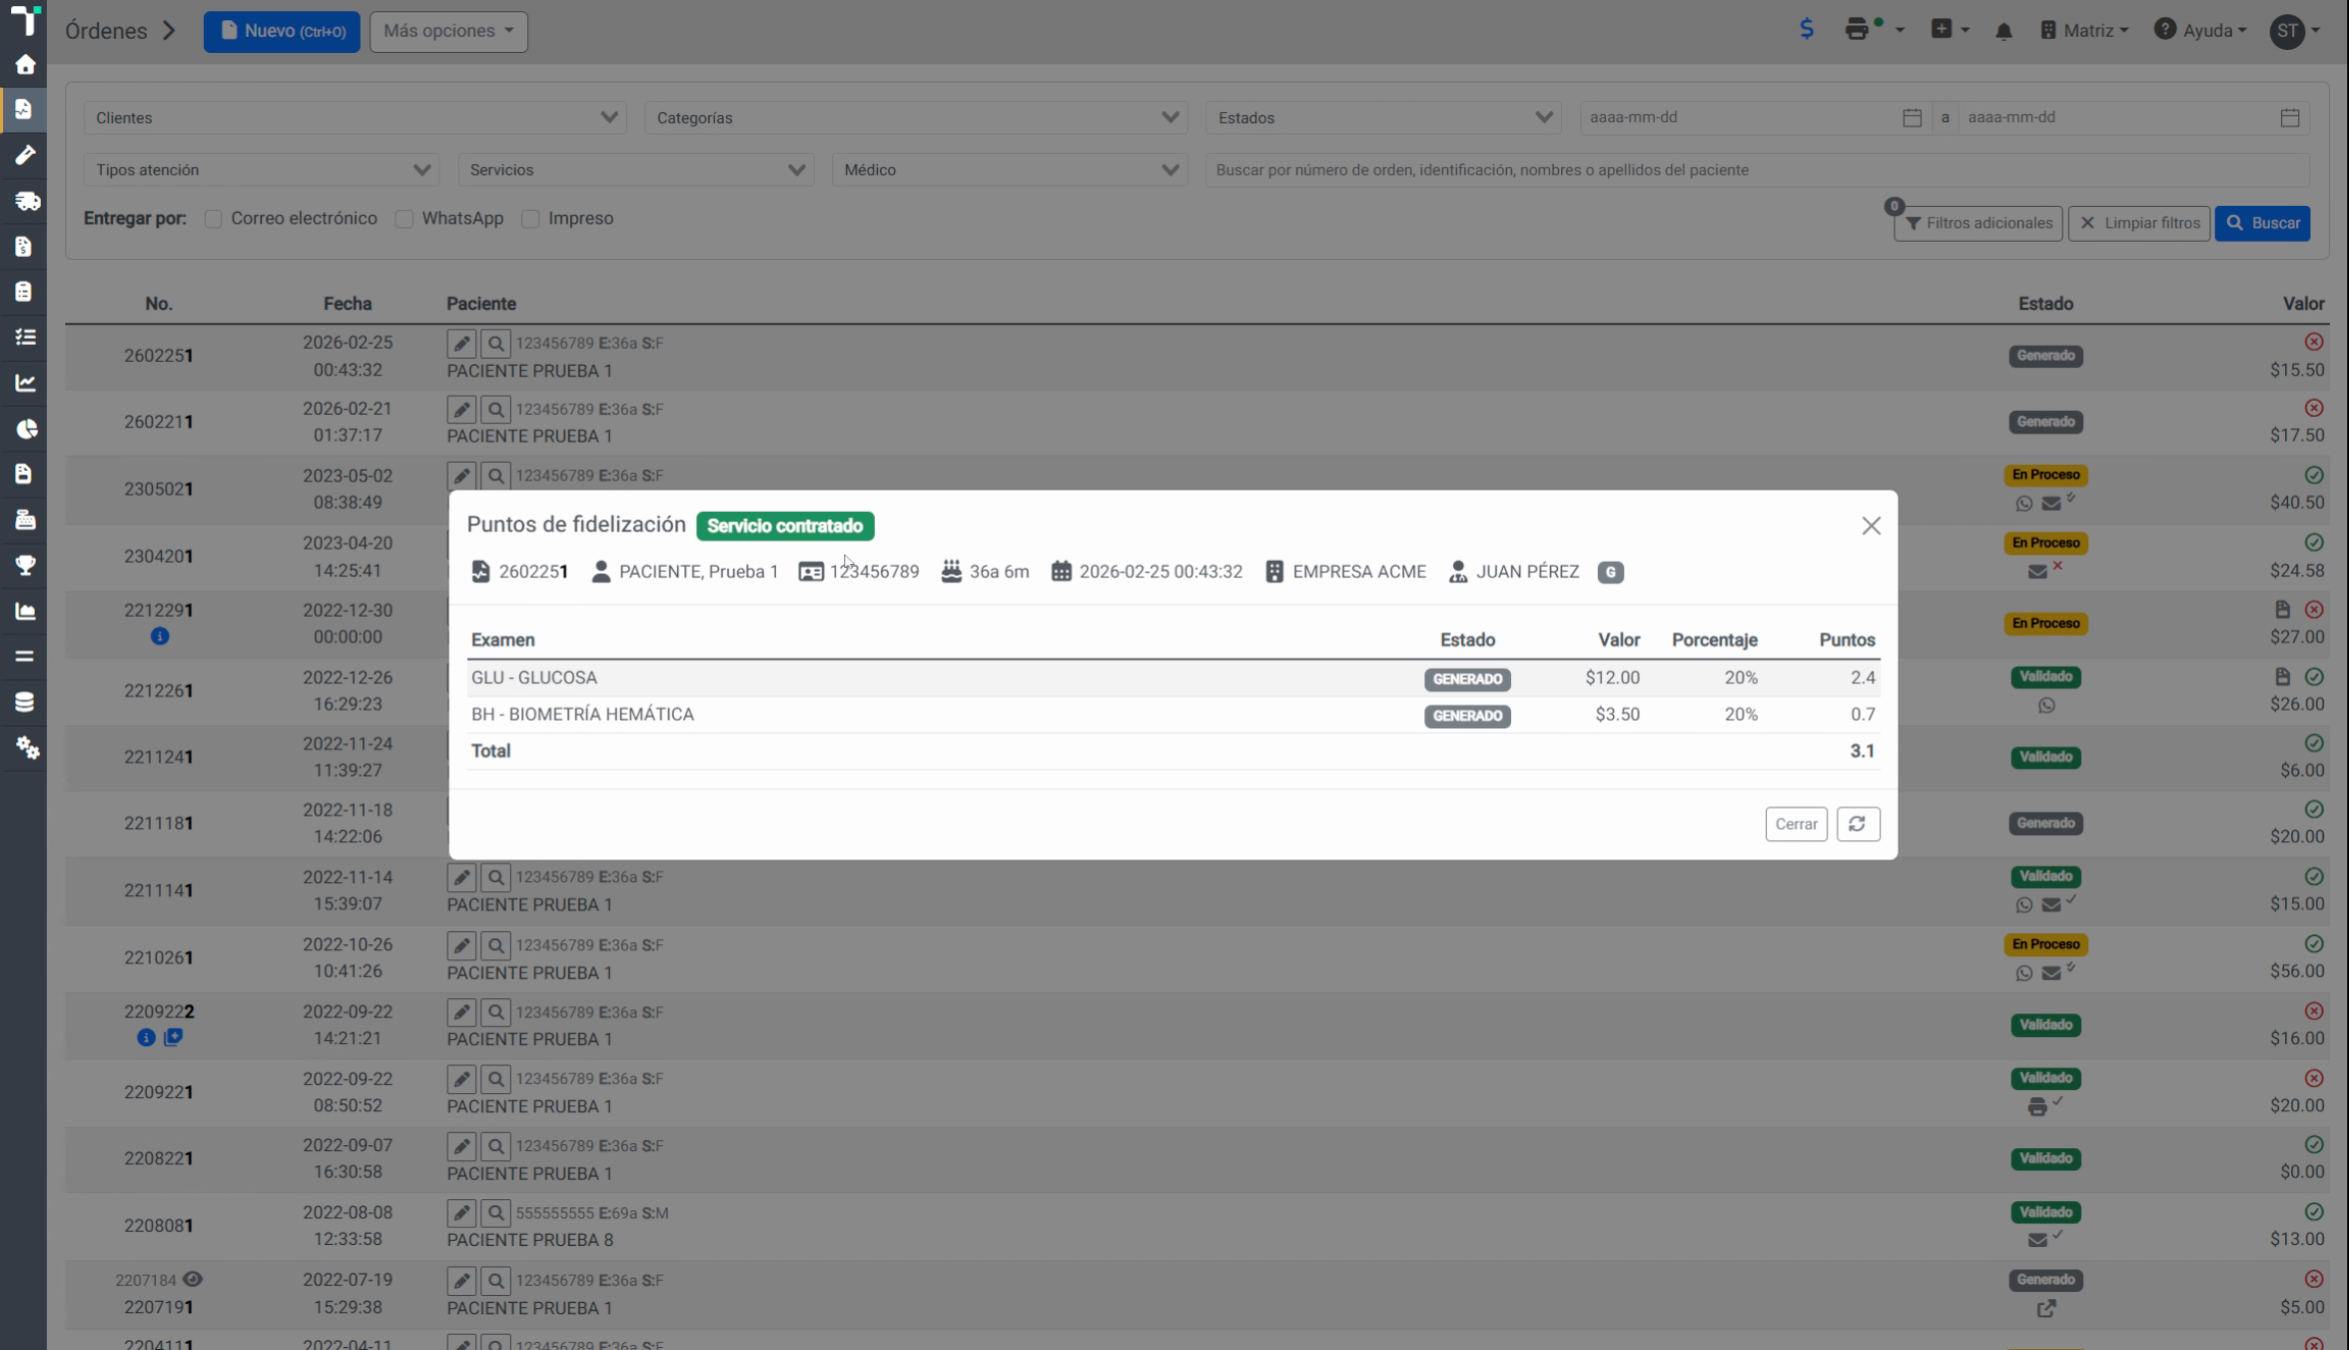Click the edit pencil icon on order 2602251
Viewport: 2349px width, 1350px height.
461,344
